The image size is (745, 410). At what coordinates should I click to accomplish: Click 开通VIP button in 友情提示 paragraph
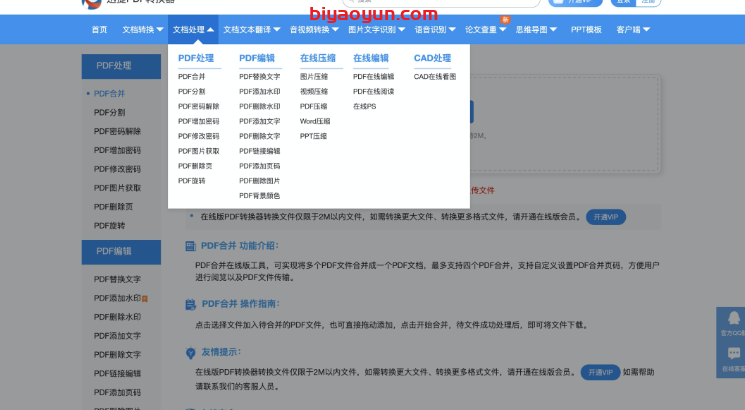click(x=601, y=372)
